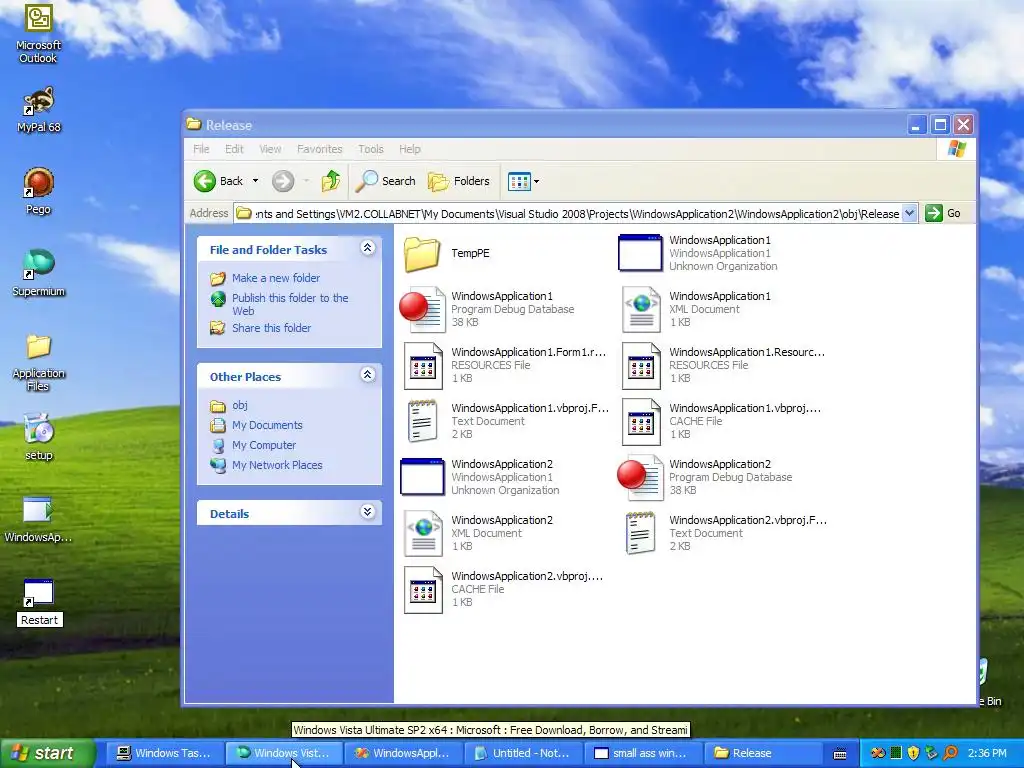The image size is (1024, 768).
Task: Open the Start menu
Action: [x=47, y=753]
